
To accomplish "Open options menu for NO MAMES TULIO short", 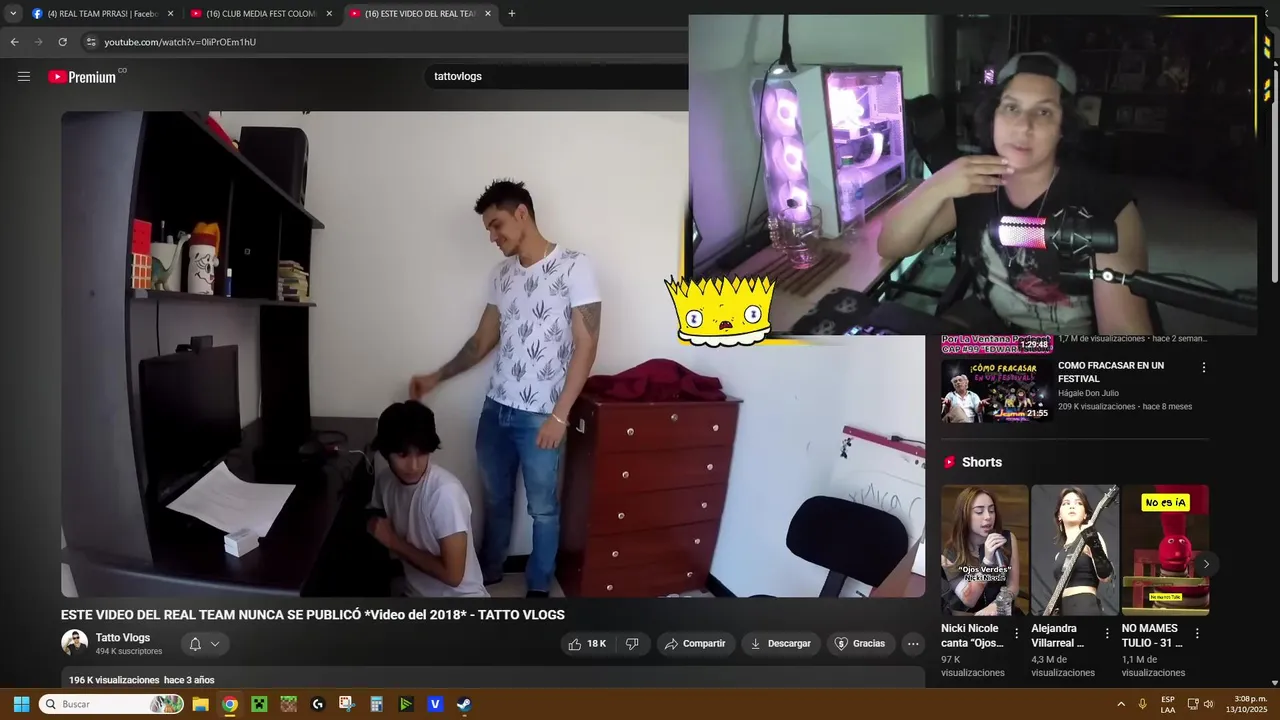I will [1197, 634].
